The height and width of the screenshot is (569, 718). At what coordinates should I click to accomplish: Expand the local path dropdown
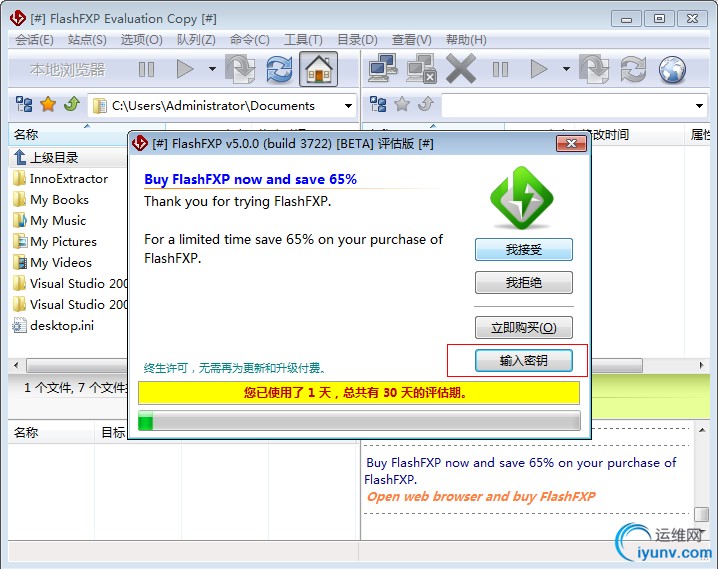348,106
